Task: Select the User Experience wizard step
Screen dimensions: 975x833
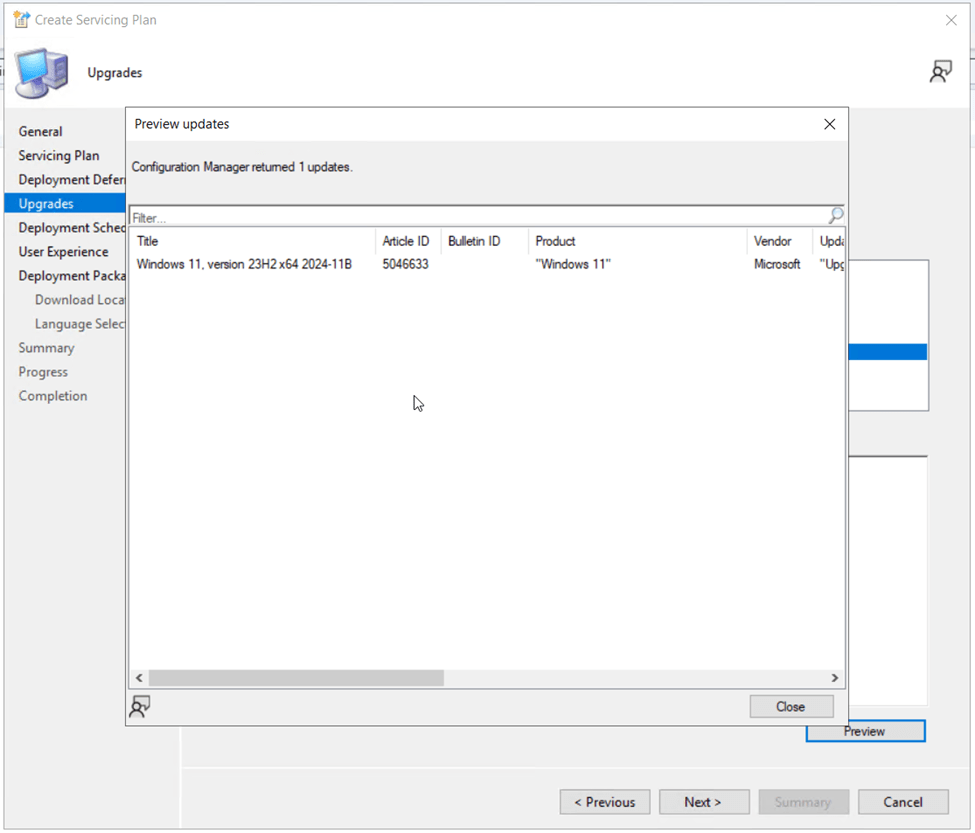Action: point(63,252)
